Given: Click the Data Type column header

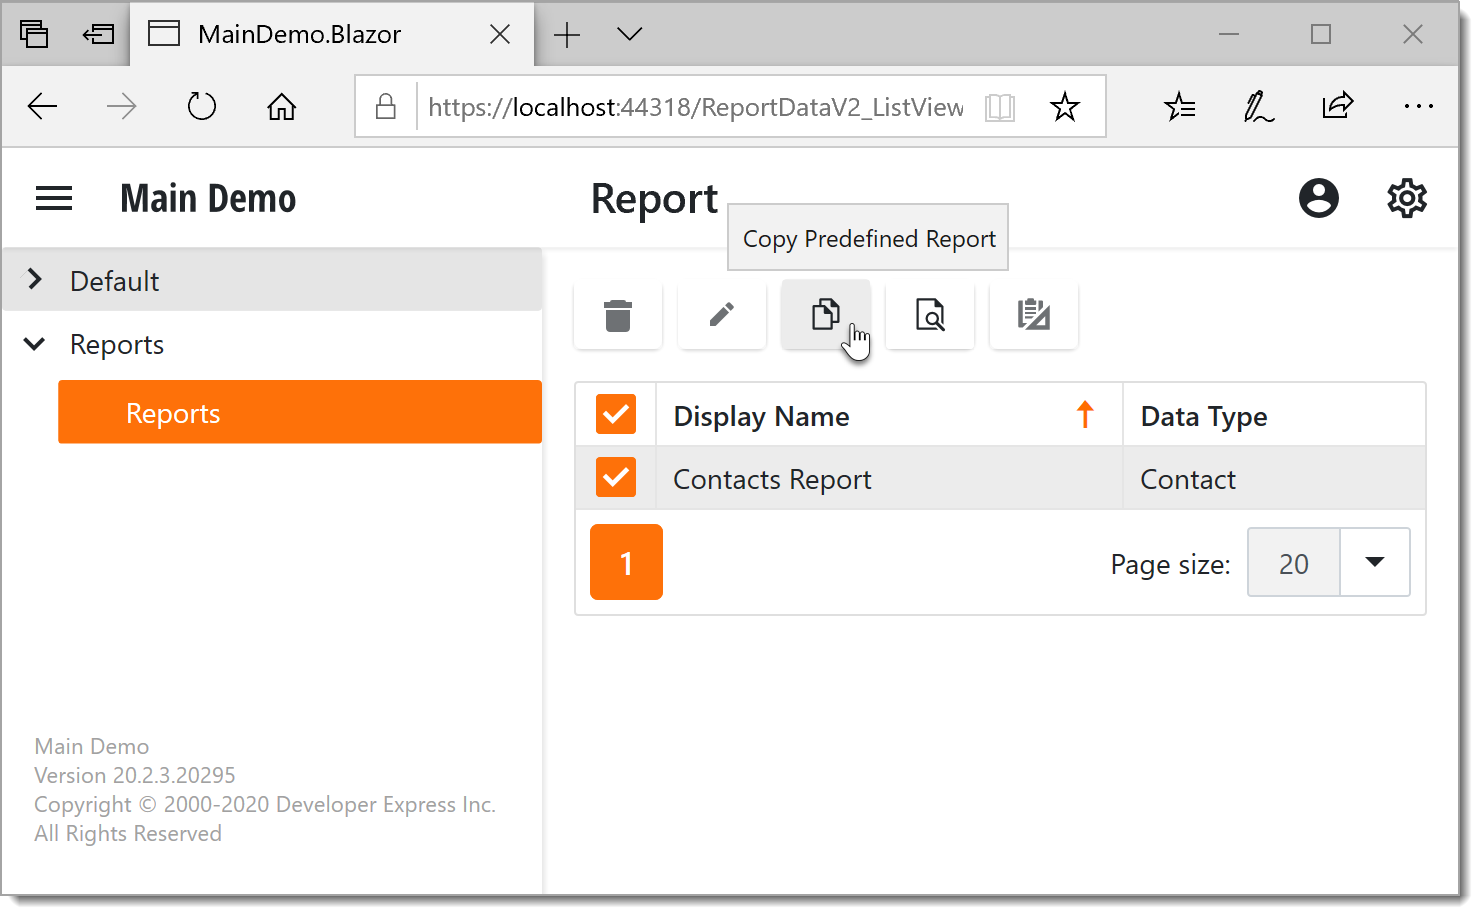Looking at the screenshot, I should point(1204,416).
